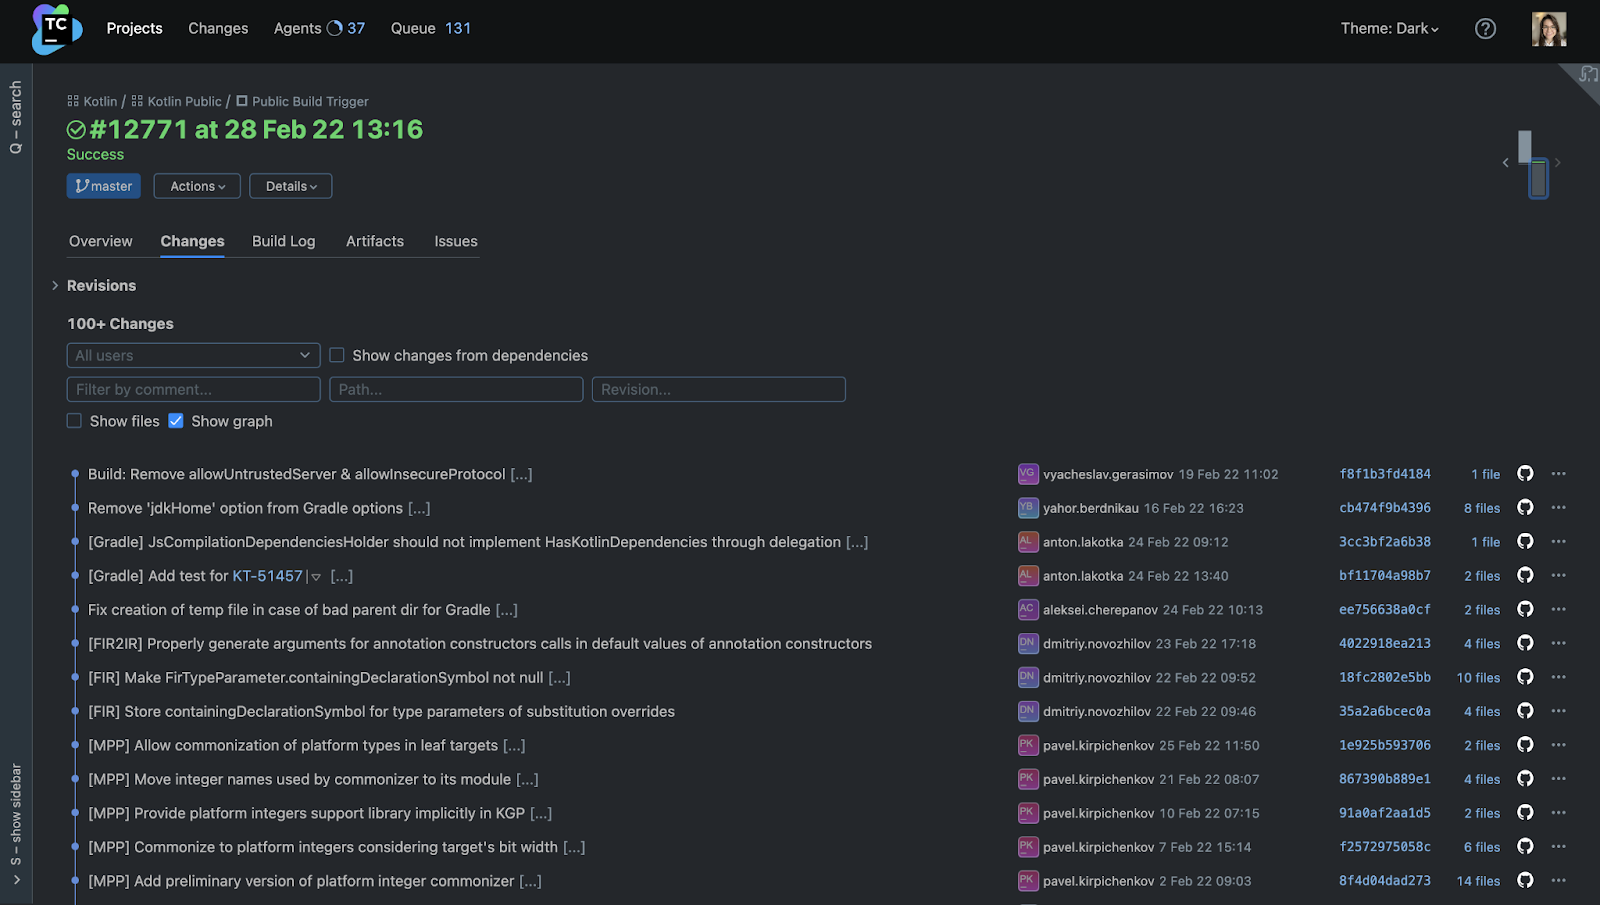Image resolution: width=1600 pixels, height=905 pixels.
Task: Open GitHub icon for commit 3cc3bf2a6b38
Action: point(1525,542)
